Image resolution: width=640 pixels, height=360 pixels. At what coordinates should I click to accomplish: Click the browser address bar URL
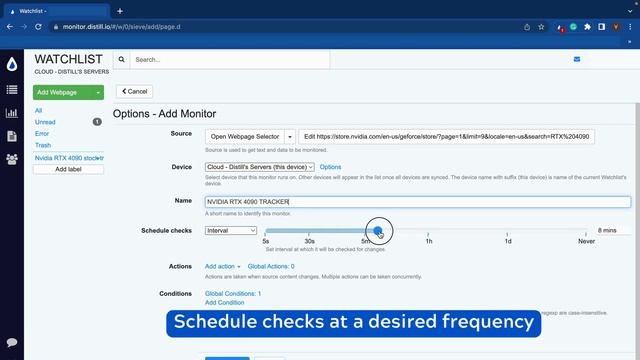coord(122,27)
